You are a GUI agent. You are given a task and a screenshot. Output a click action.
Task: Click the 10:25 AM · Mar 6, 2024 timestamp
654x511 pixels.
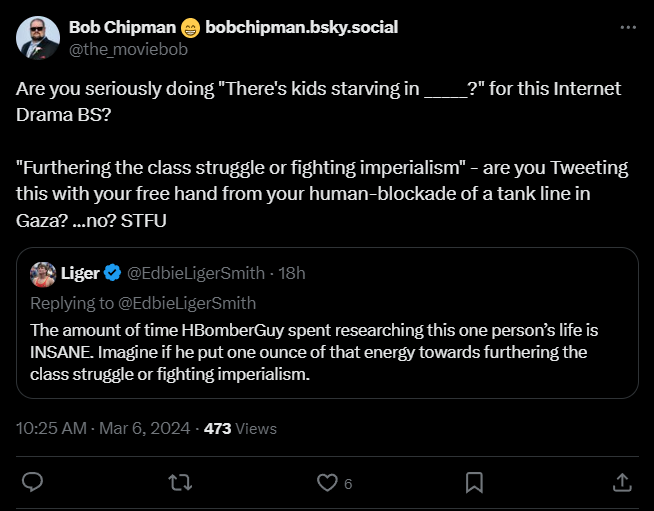[x=103, y=428]
